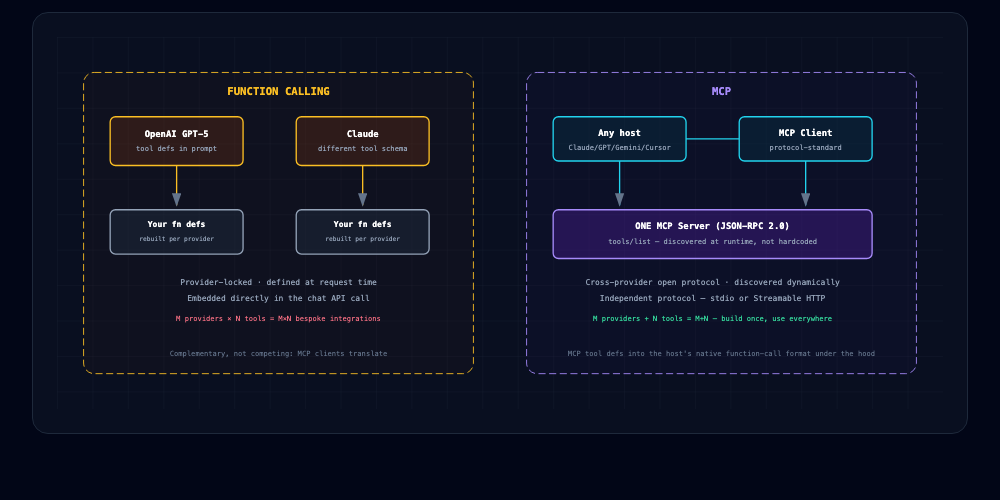
Task: Click 'protocol-standard' subtitle
Action: (x=805, y=147)
